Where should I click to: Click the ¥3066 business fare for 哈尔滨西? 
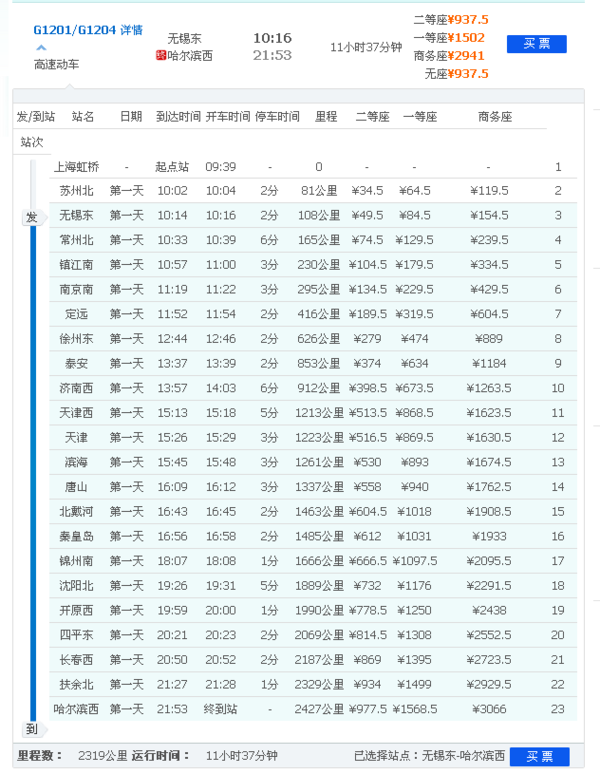(x=489, y=709)
